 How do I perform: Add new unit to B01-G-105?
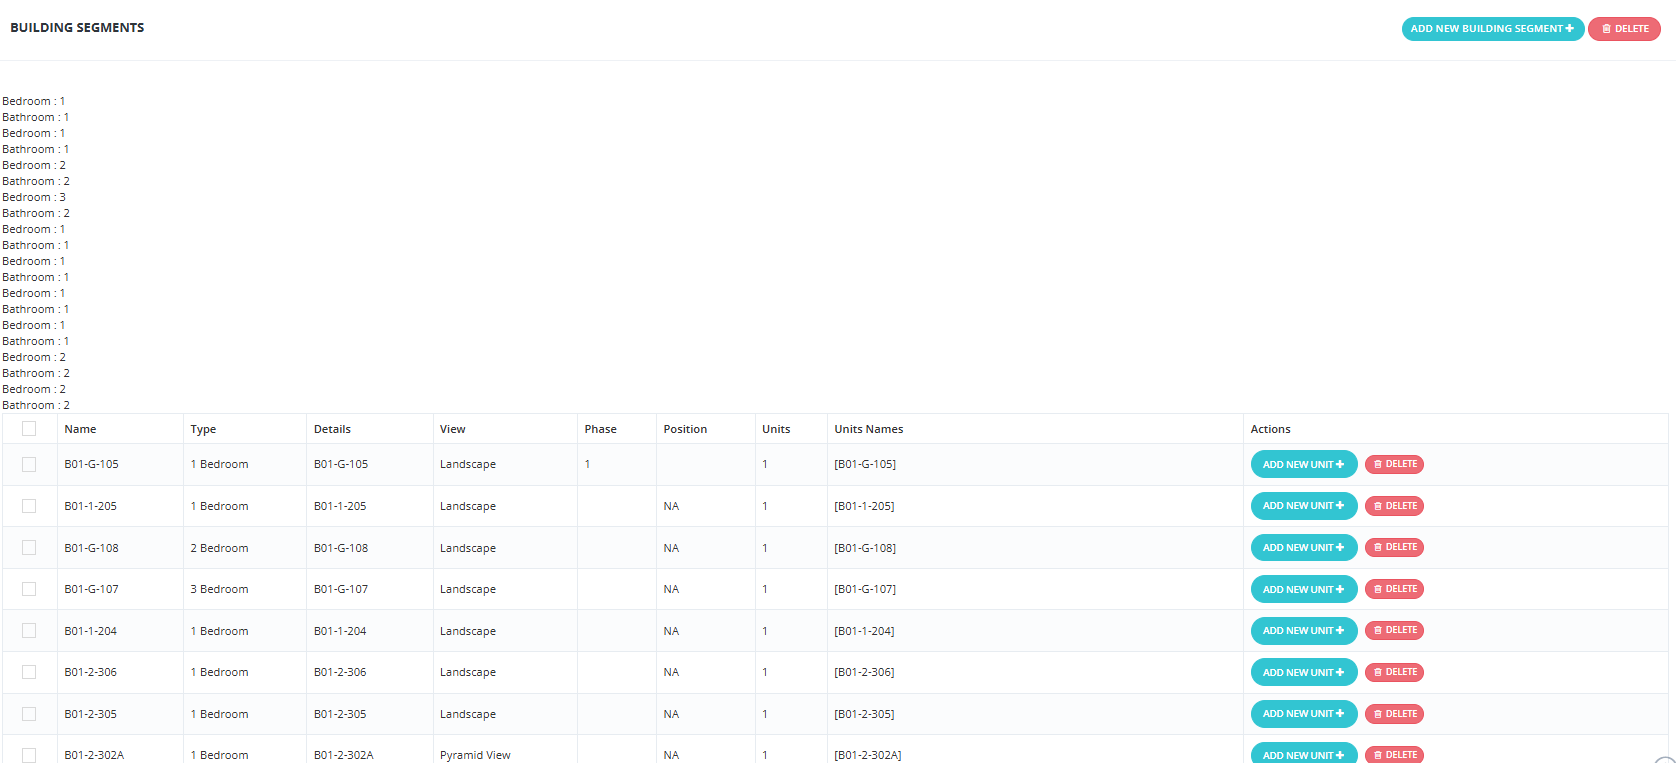(1303, 464)
